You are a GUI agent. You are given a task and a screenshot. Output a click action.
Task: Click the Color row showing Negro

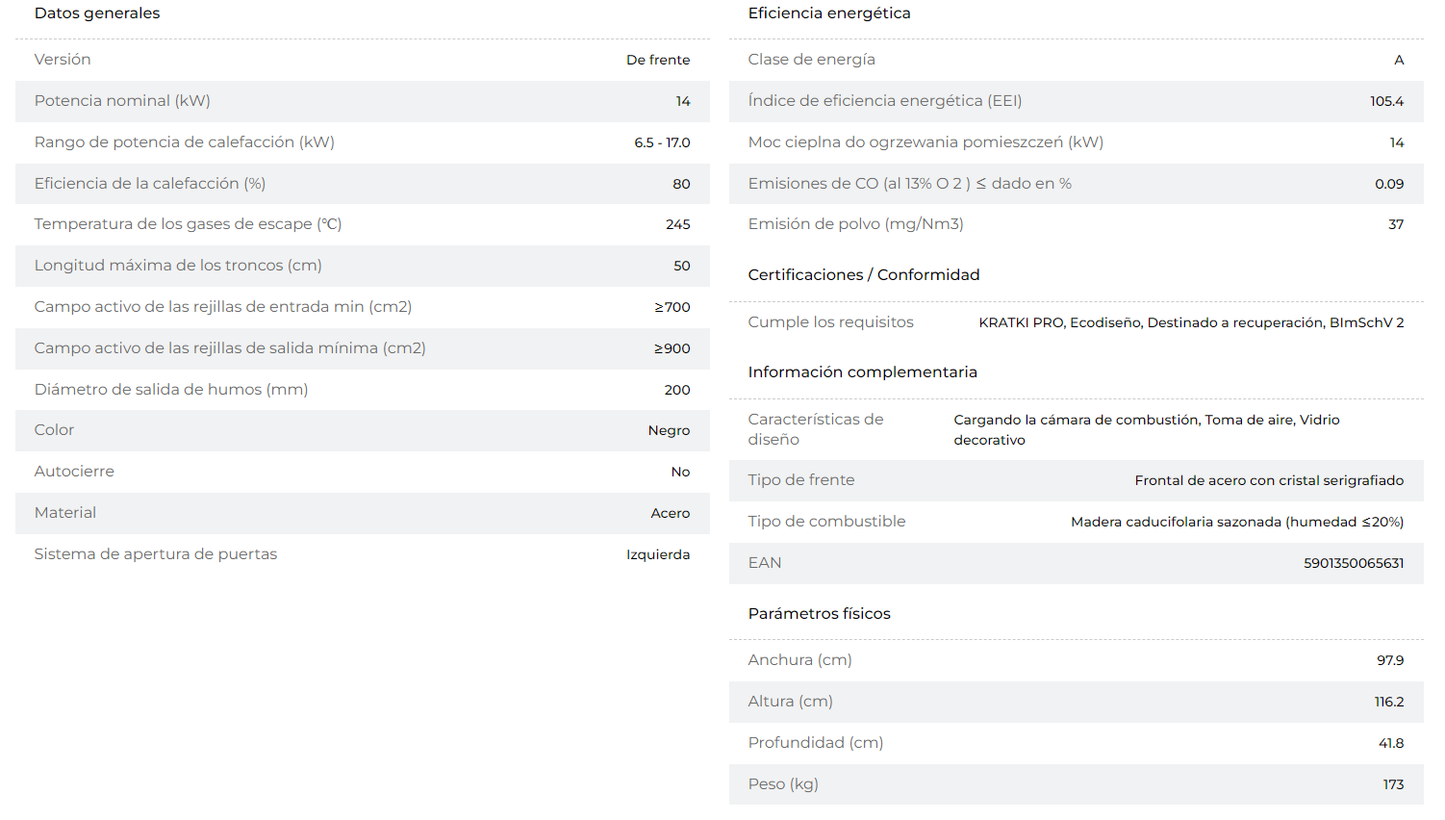tap(363, 430)
